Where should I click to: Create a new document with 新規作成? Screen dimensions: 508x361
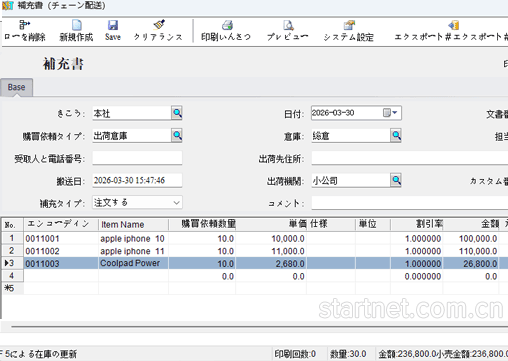[76, 25]
